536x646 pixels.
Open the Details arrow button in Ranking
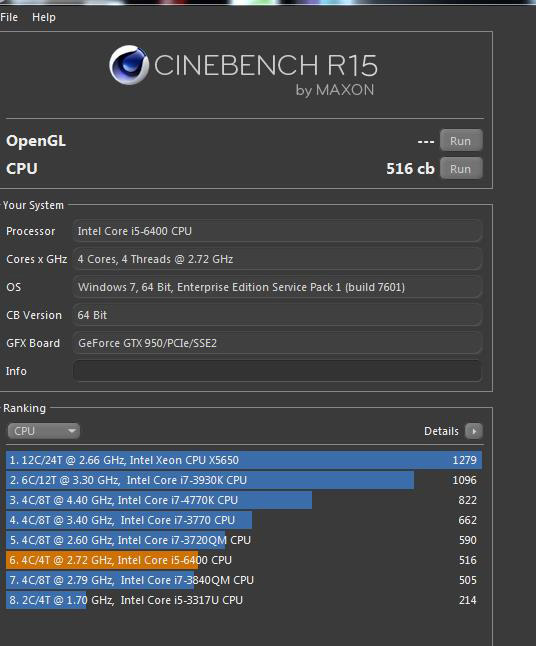[x=474, y=431]
